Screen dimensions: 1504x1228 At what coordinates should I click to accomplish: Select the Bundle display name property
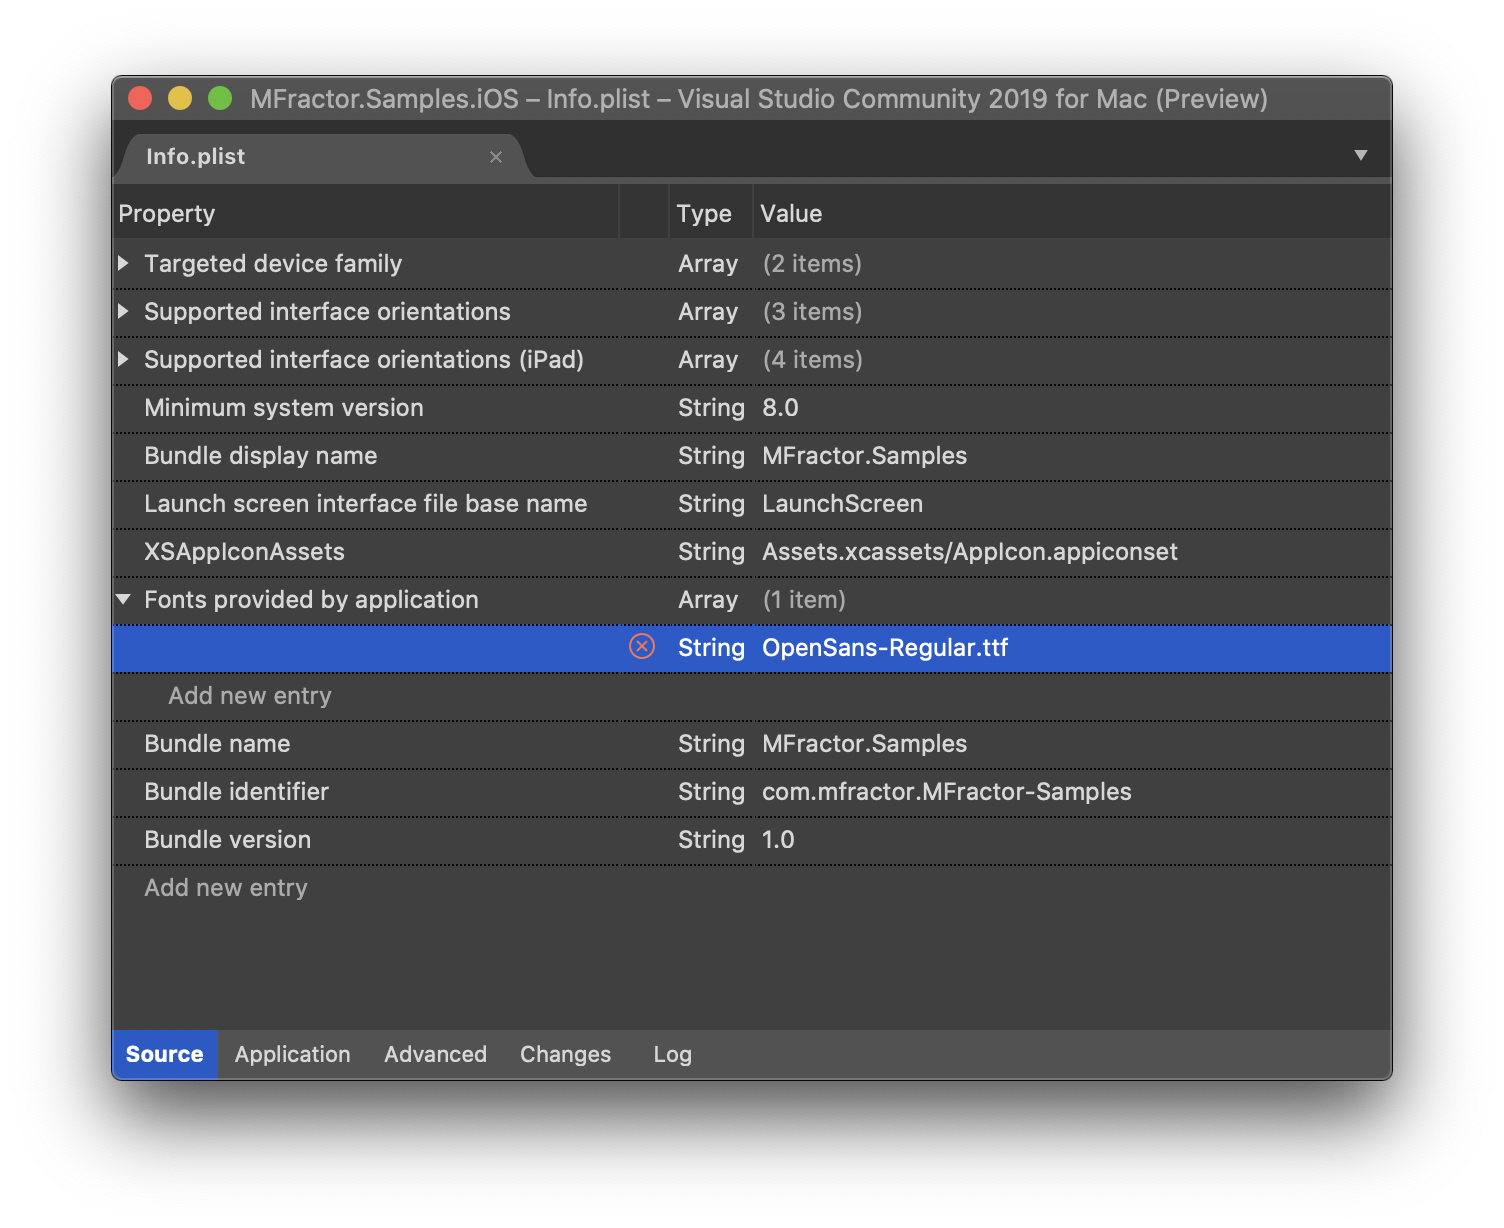[261, 455]
